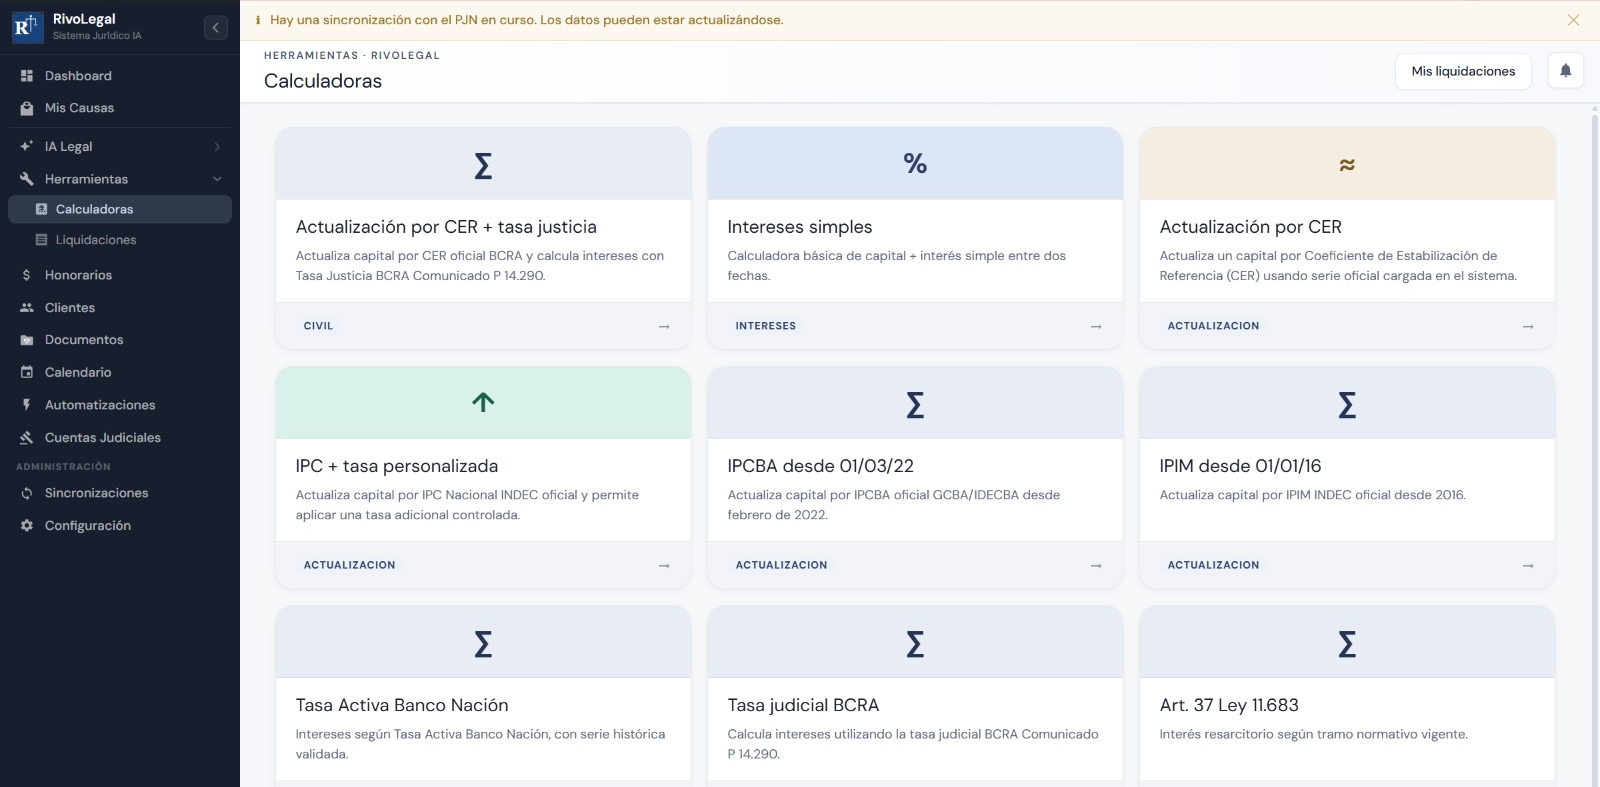
Task: Open Sincronizaciones in Administración
Action: pos(120,493)
